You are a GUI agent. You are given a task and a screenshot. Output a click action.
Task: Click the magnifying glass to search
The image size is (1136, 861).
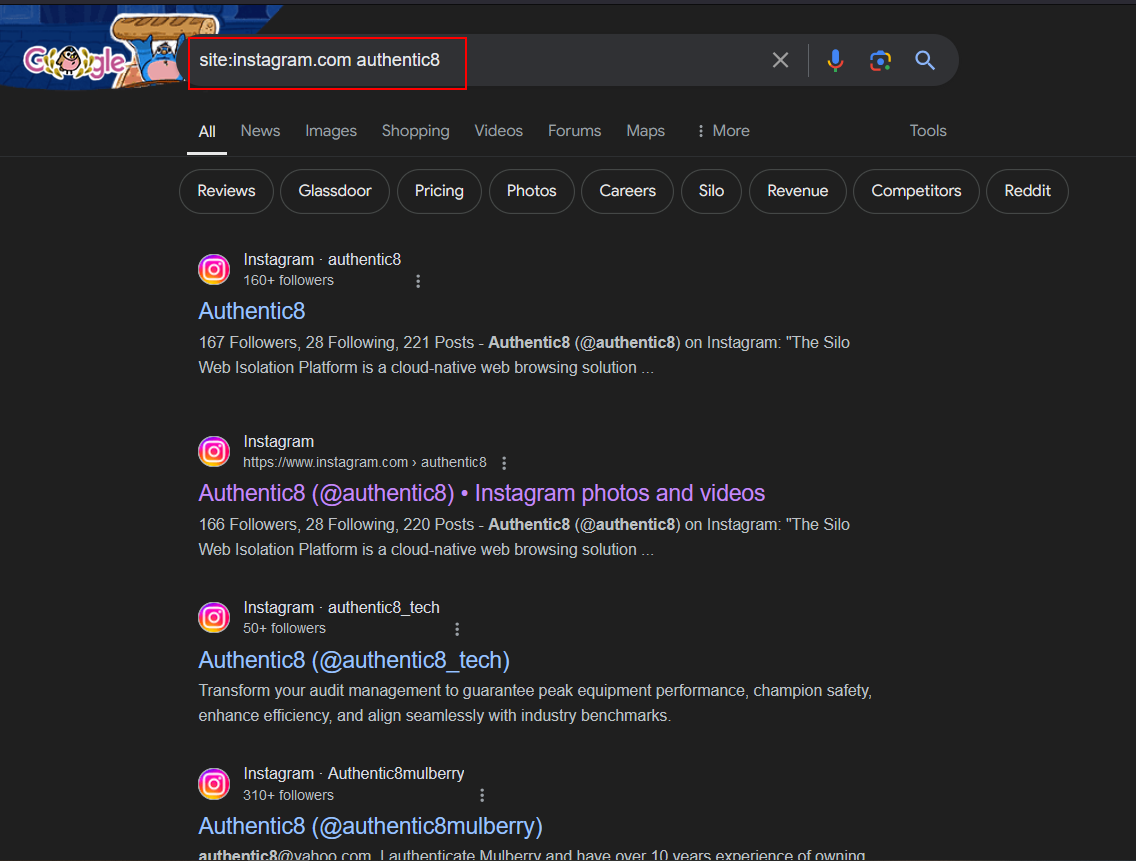(x=924, y=60)
